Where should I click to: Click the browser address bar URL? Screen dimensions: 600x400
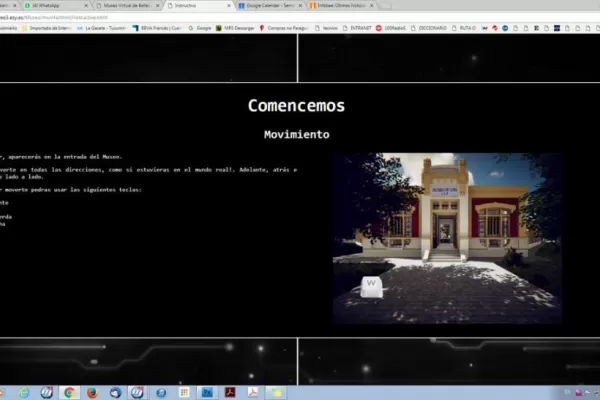(x=54, y=18)
